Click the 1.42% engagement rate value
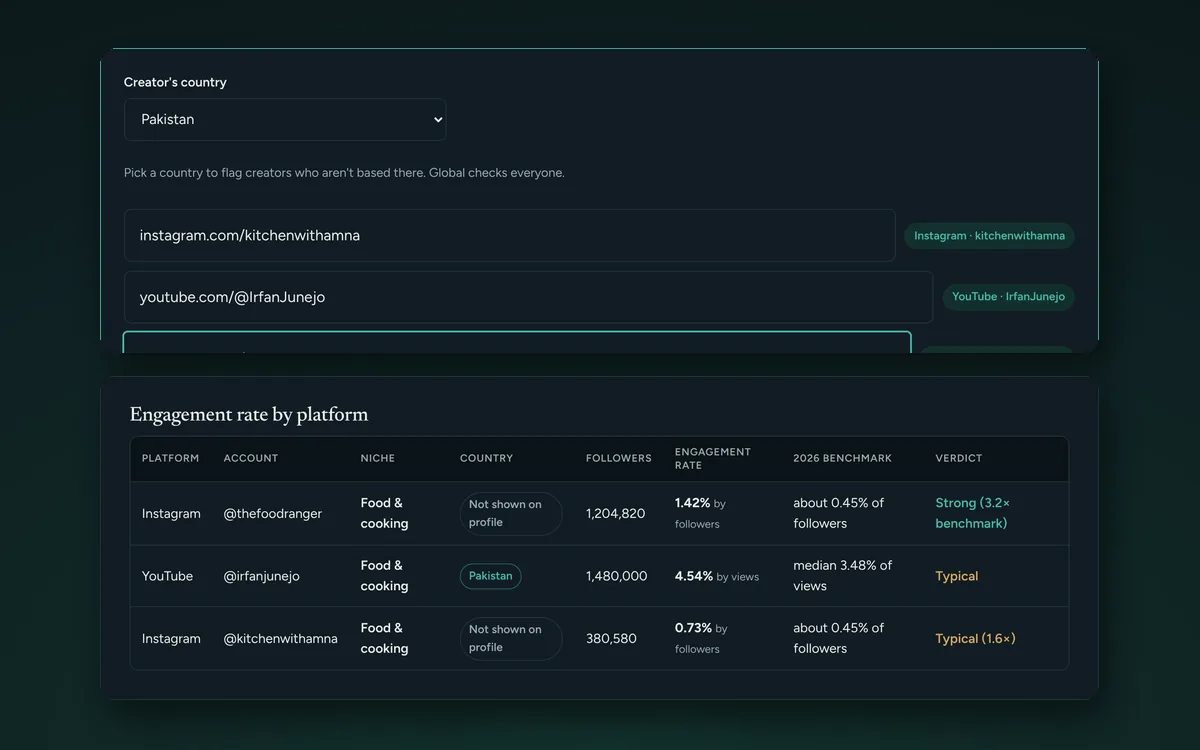The width and height of the screenshot is (1200, 750). tap(693, 503)
